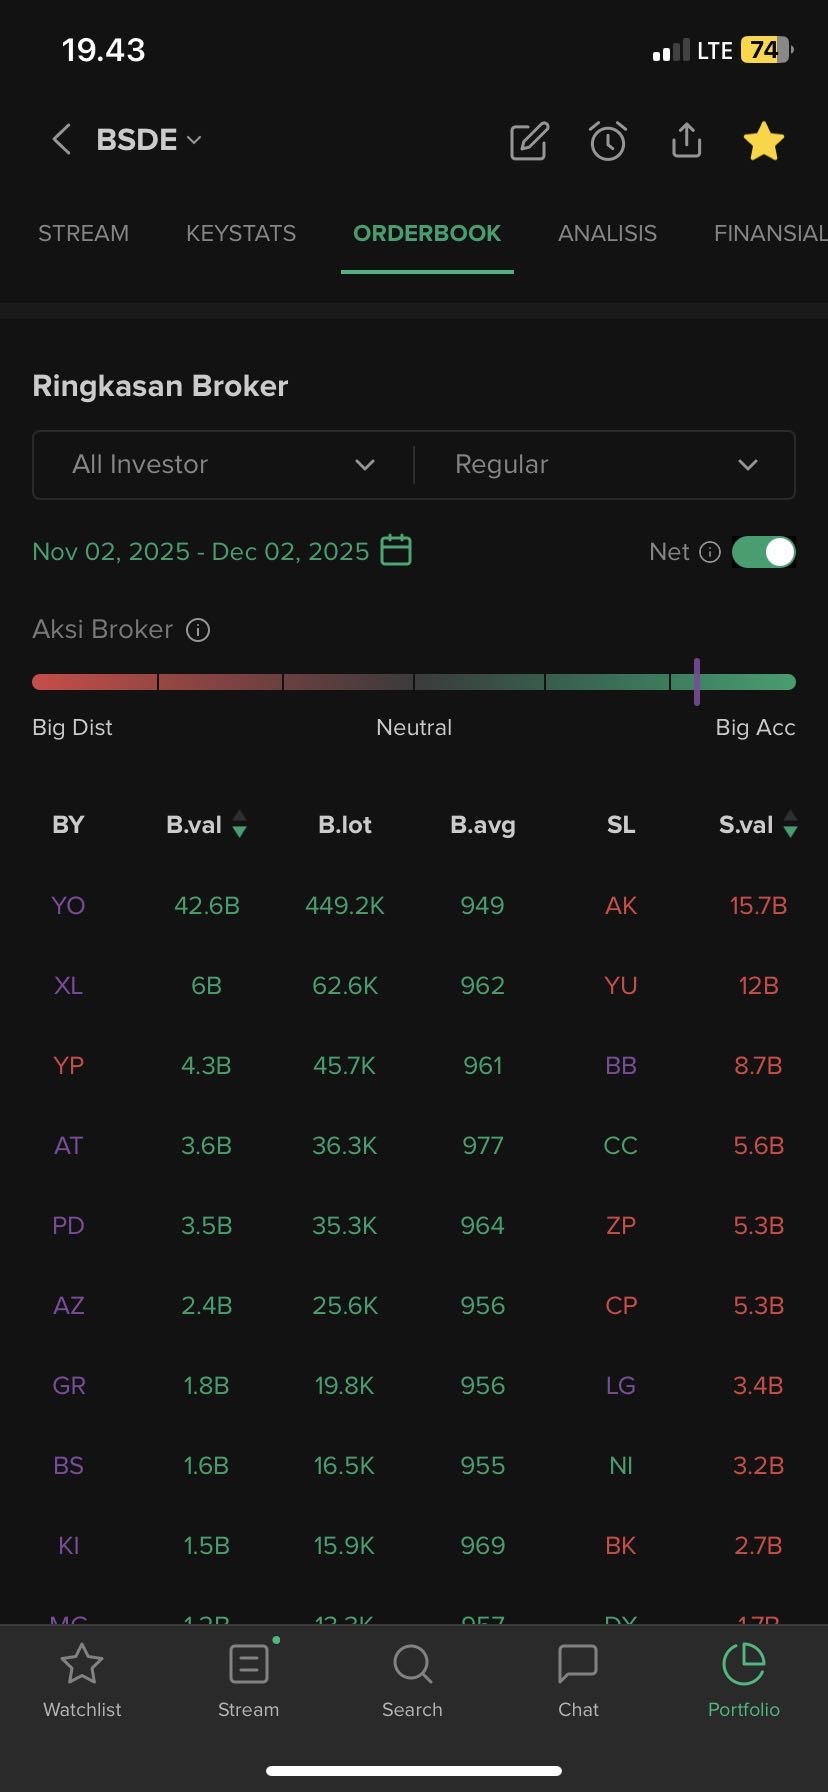
Task: Open the date range calendar icon
Action: click(396, 551)
